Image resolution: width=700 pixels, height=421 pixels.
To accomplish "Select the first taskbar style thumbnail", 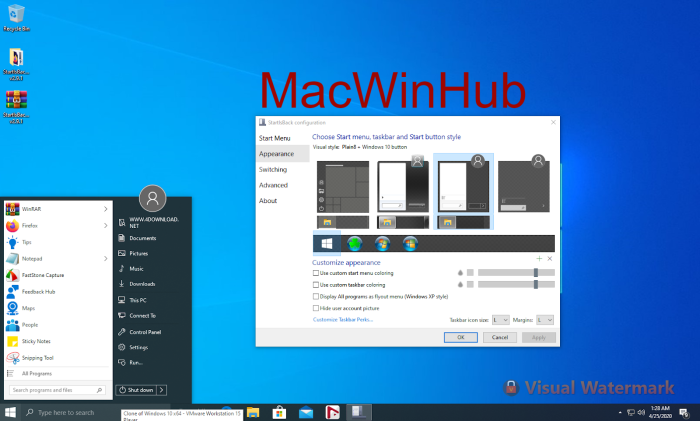I will 343,222.
